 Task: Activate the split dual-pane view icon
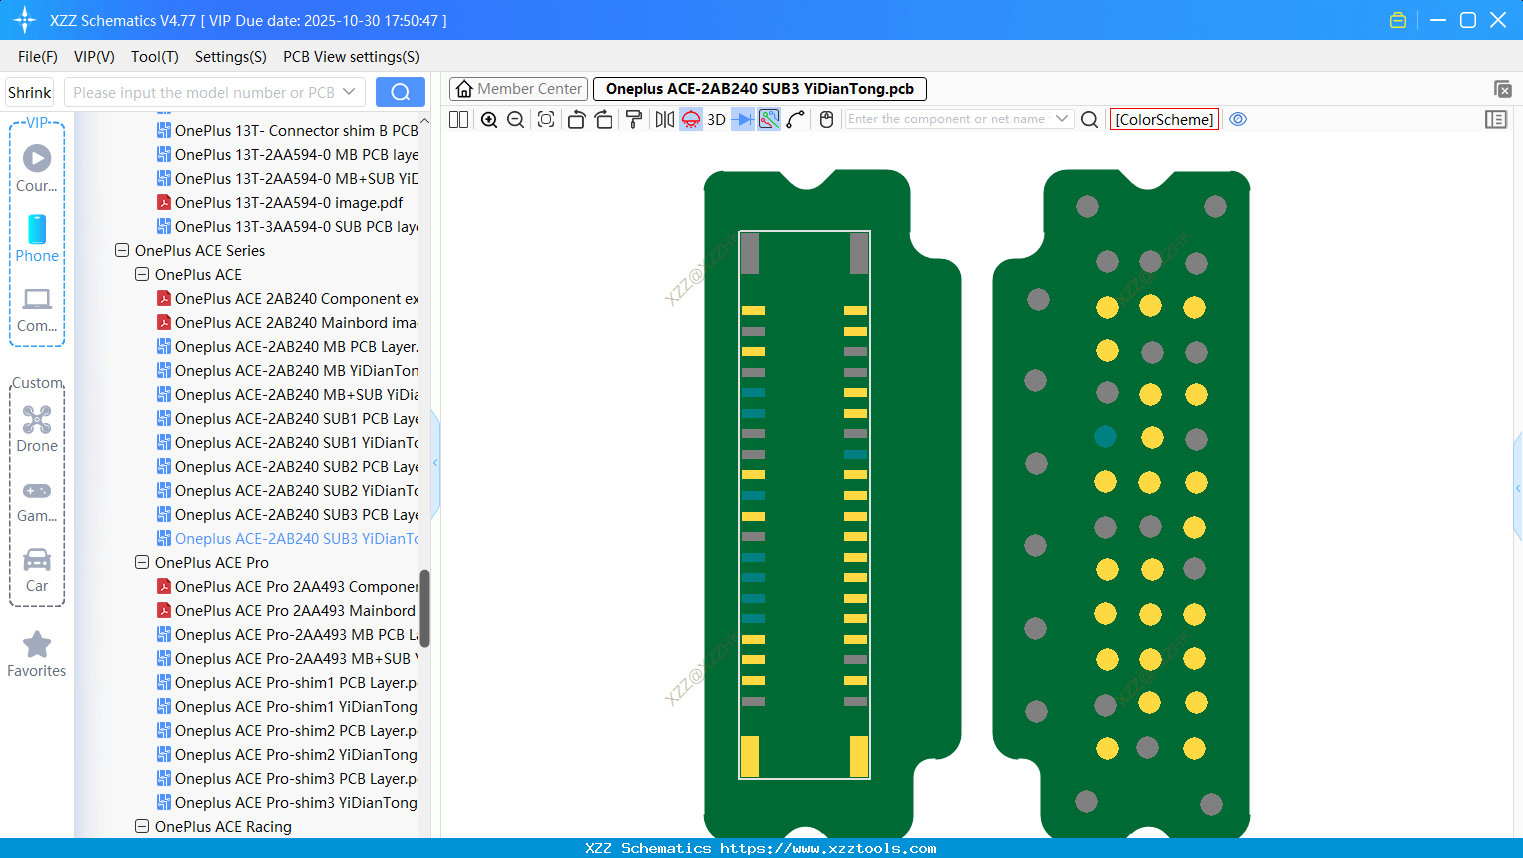point(457,119)
